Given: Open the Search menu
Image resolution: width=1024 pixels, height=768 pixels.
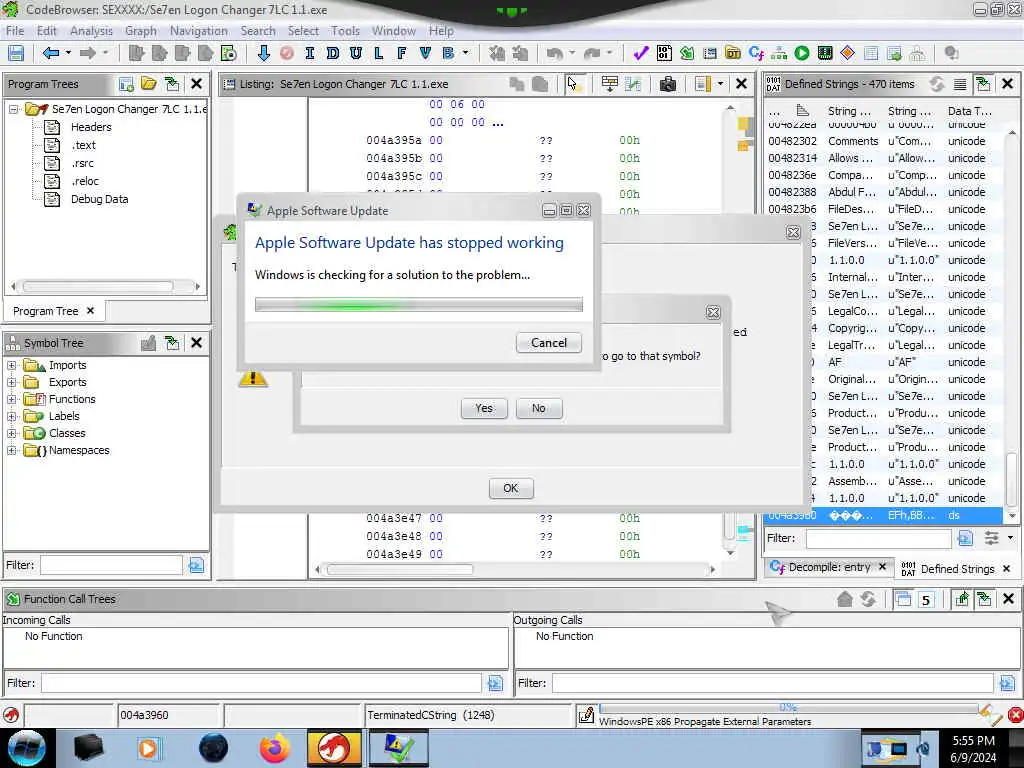Looking at the screenshot, I should (x=258, y=31).
